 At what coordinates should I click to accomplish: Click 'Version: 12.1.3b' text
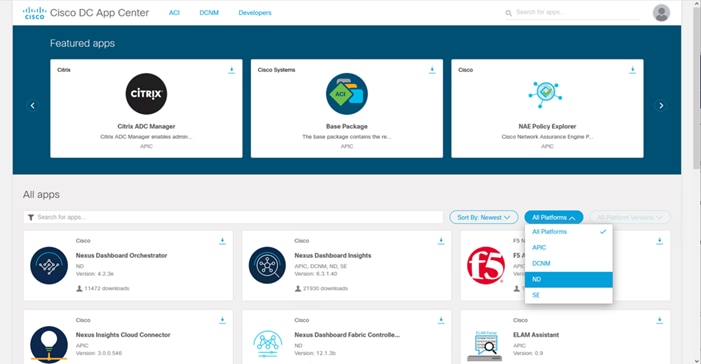(x=315, y=353)
